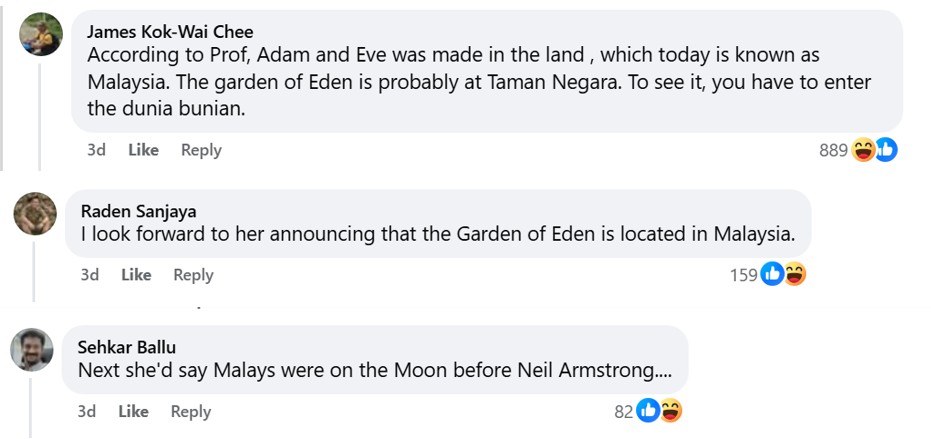Screen dimensions: 931x439
Task: Like Raden Sanjaya's comment
Action: (x=136, y=275)
